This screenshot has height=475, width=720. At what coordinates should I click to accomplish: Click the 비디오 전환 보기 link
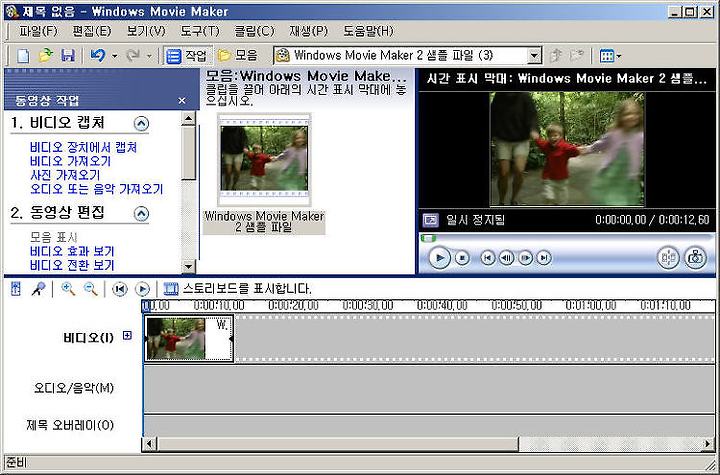coord(72,265)
